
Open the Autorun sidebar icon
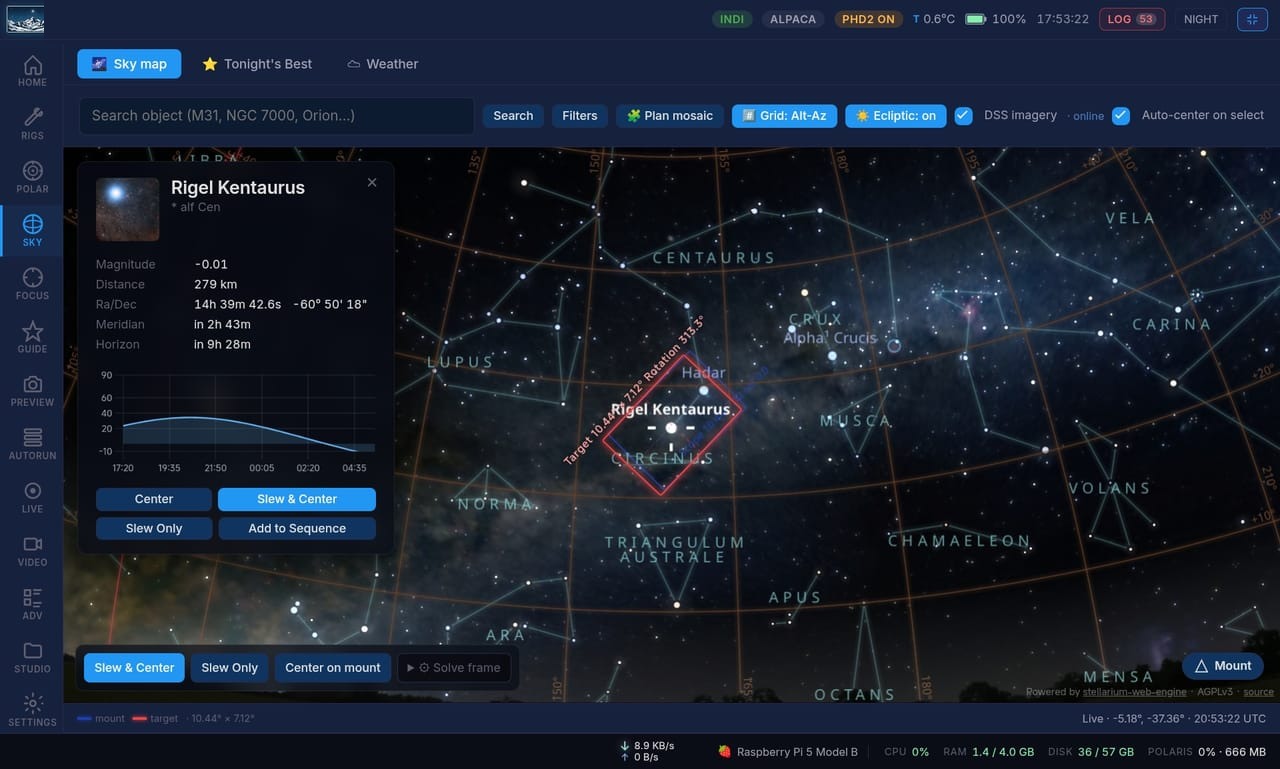tap(32, 444)
